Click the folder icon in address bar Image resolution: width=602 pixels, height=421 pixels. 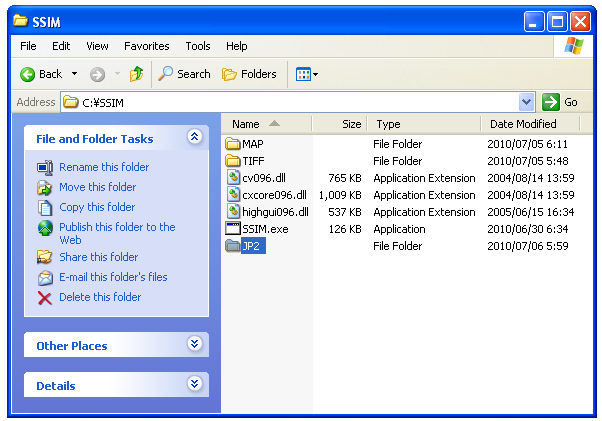(71, 102)
